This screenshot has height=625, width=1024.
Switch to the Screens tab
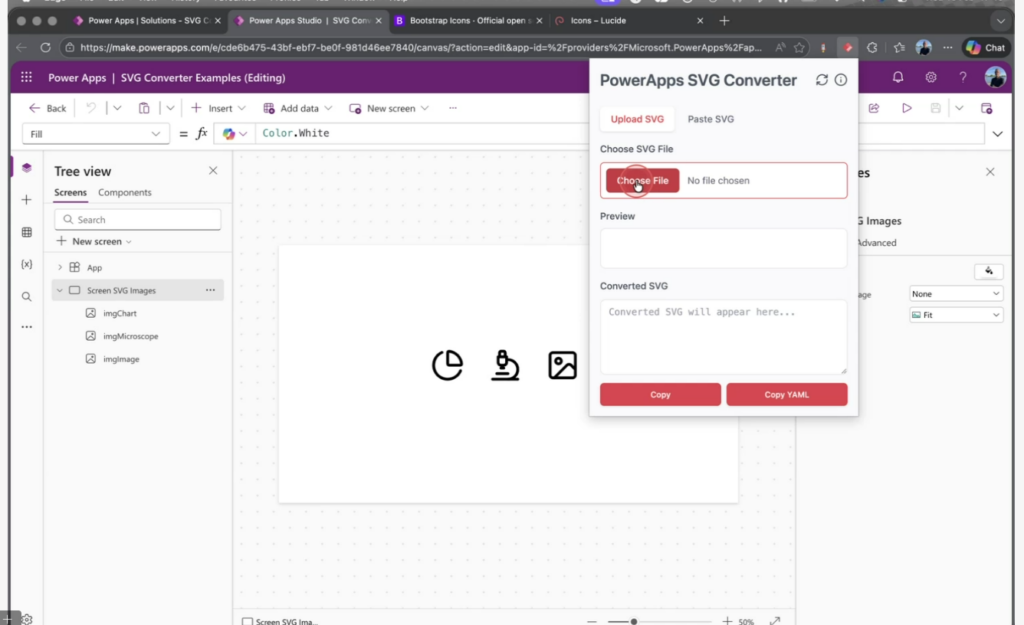click(x=71, y=193)
